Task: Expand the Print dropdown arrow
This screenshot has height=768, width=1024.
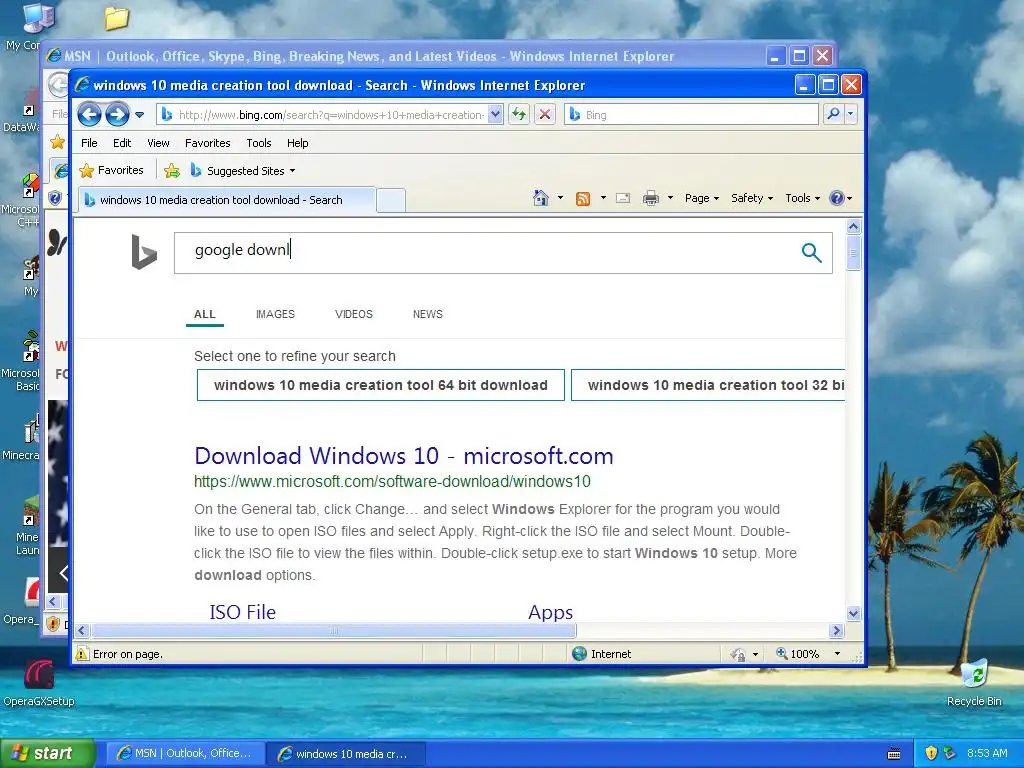Action: (x=670, y=198)
